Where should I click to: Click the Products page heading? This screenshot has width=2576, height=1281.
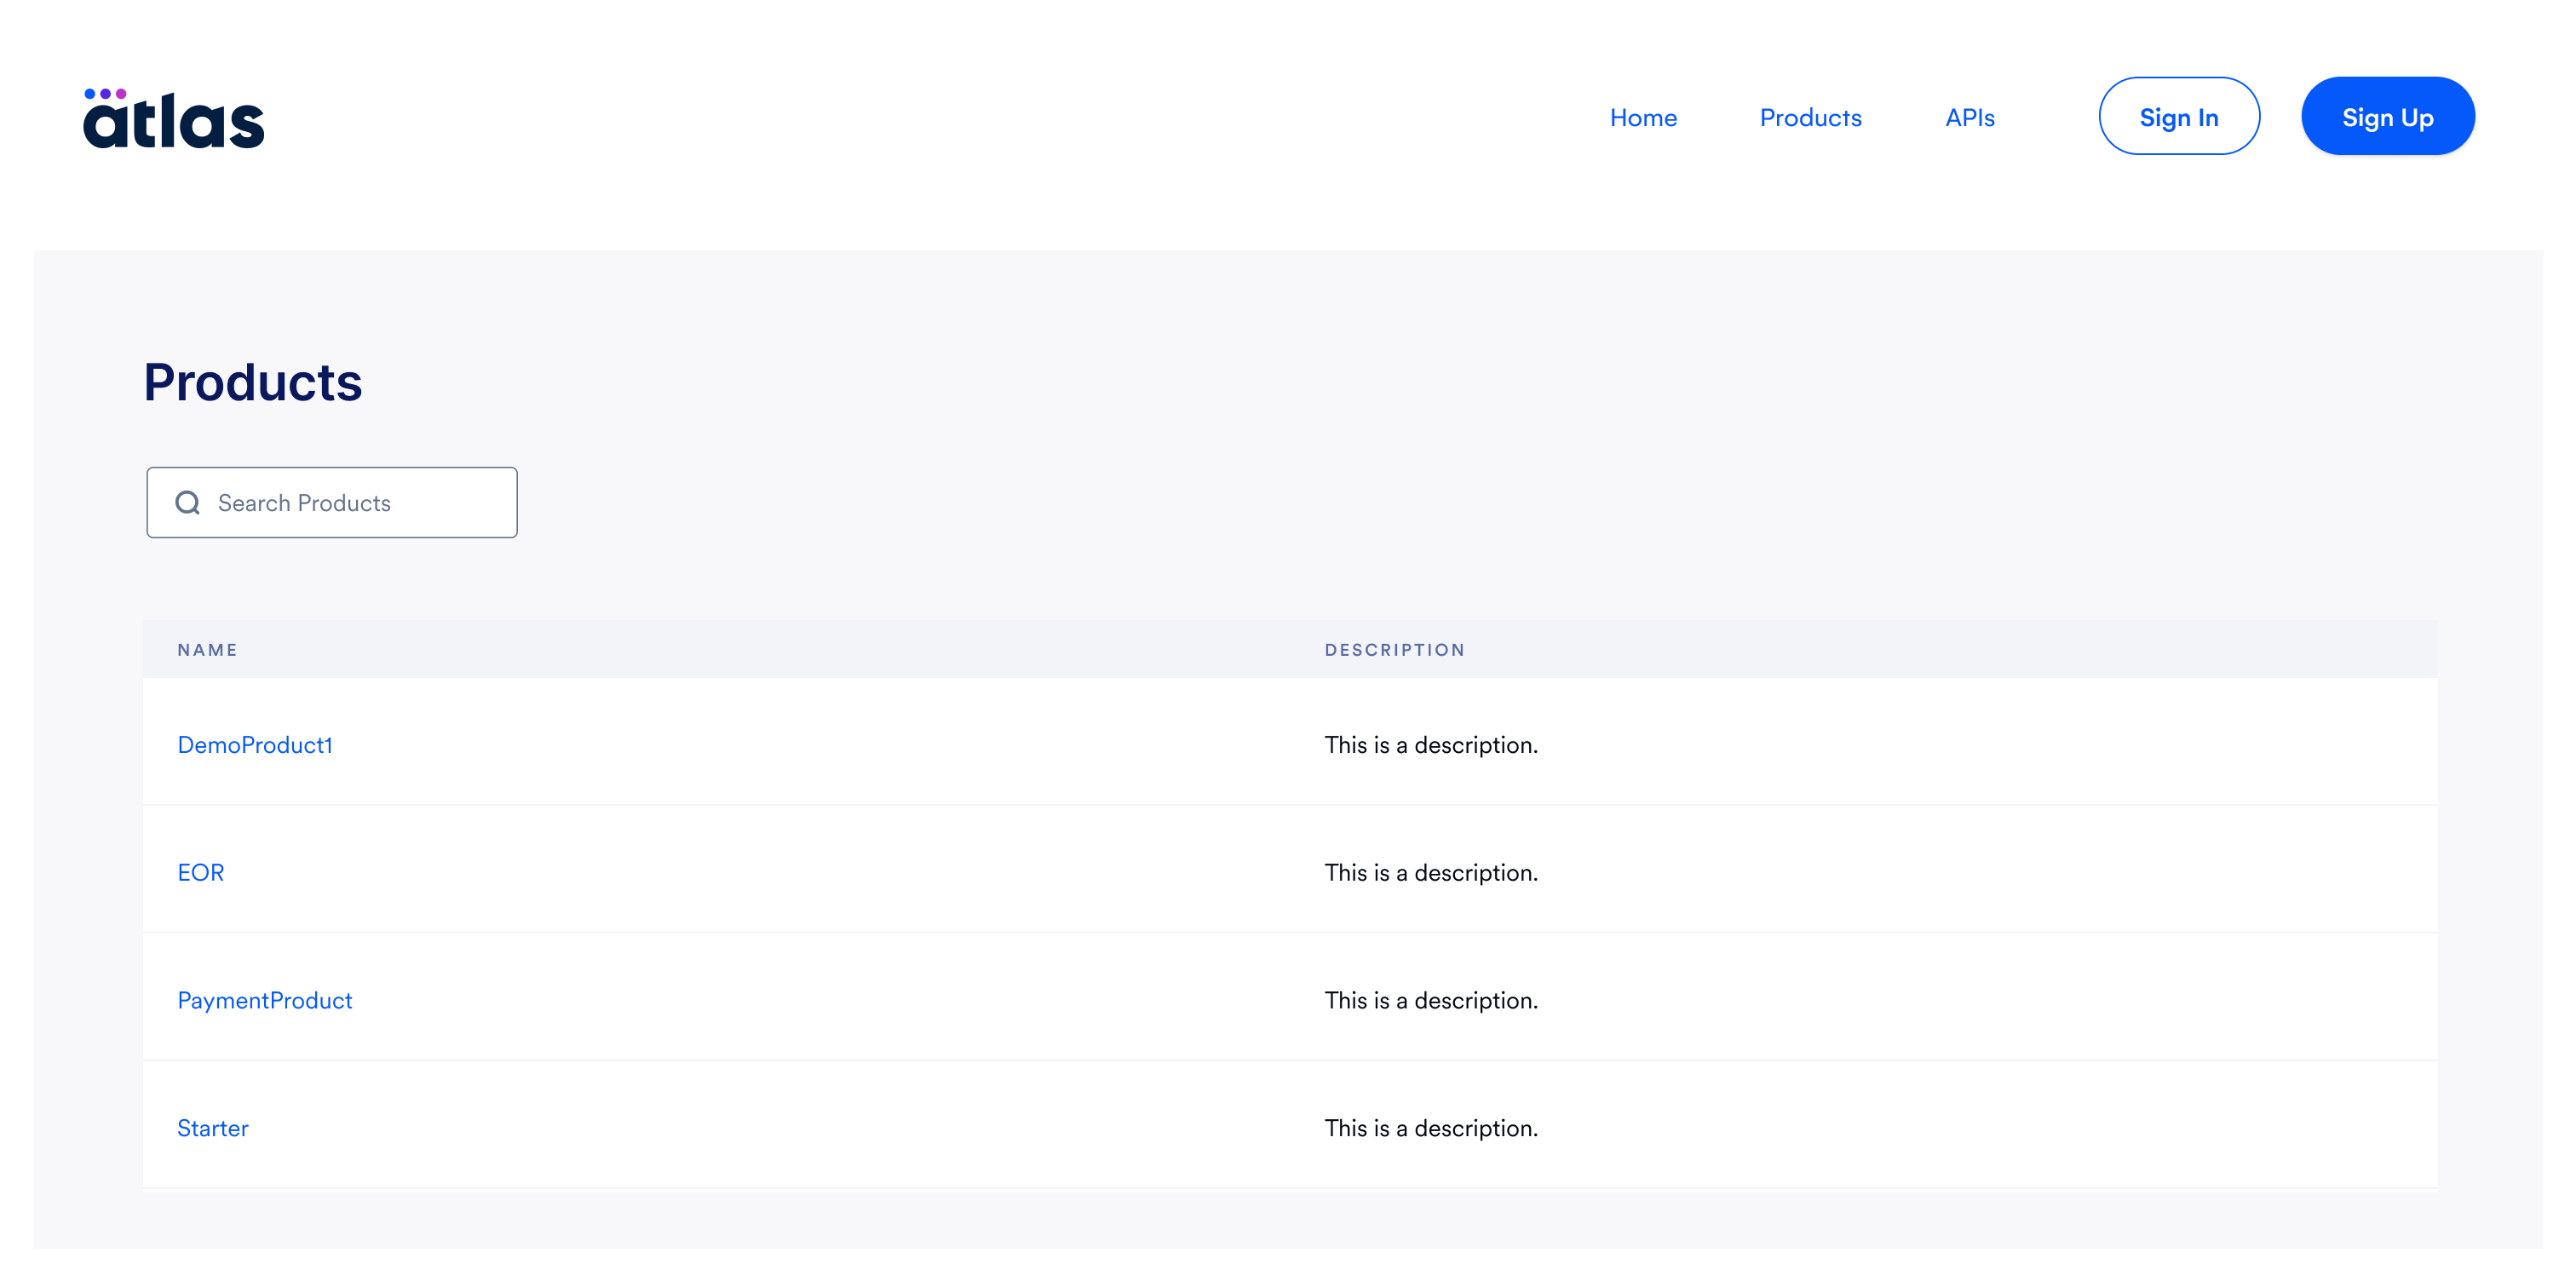click(x=253, y=382)
